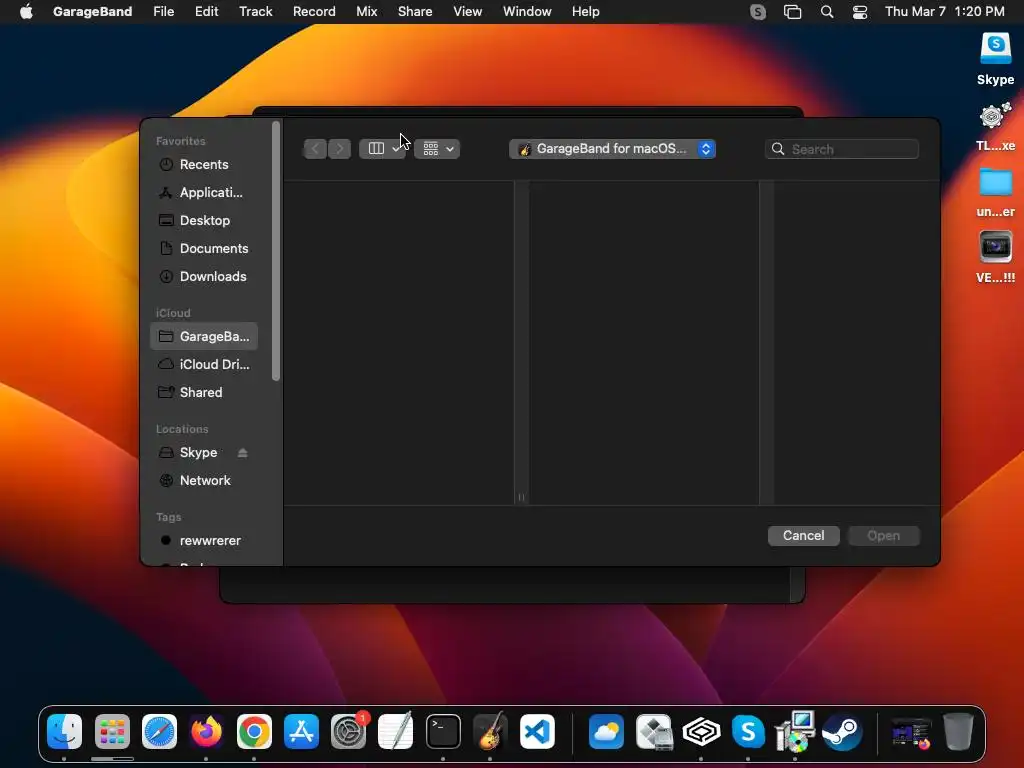Open Launchpad from the Dock
1024x768 pixels.
(x=112, y=731)
